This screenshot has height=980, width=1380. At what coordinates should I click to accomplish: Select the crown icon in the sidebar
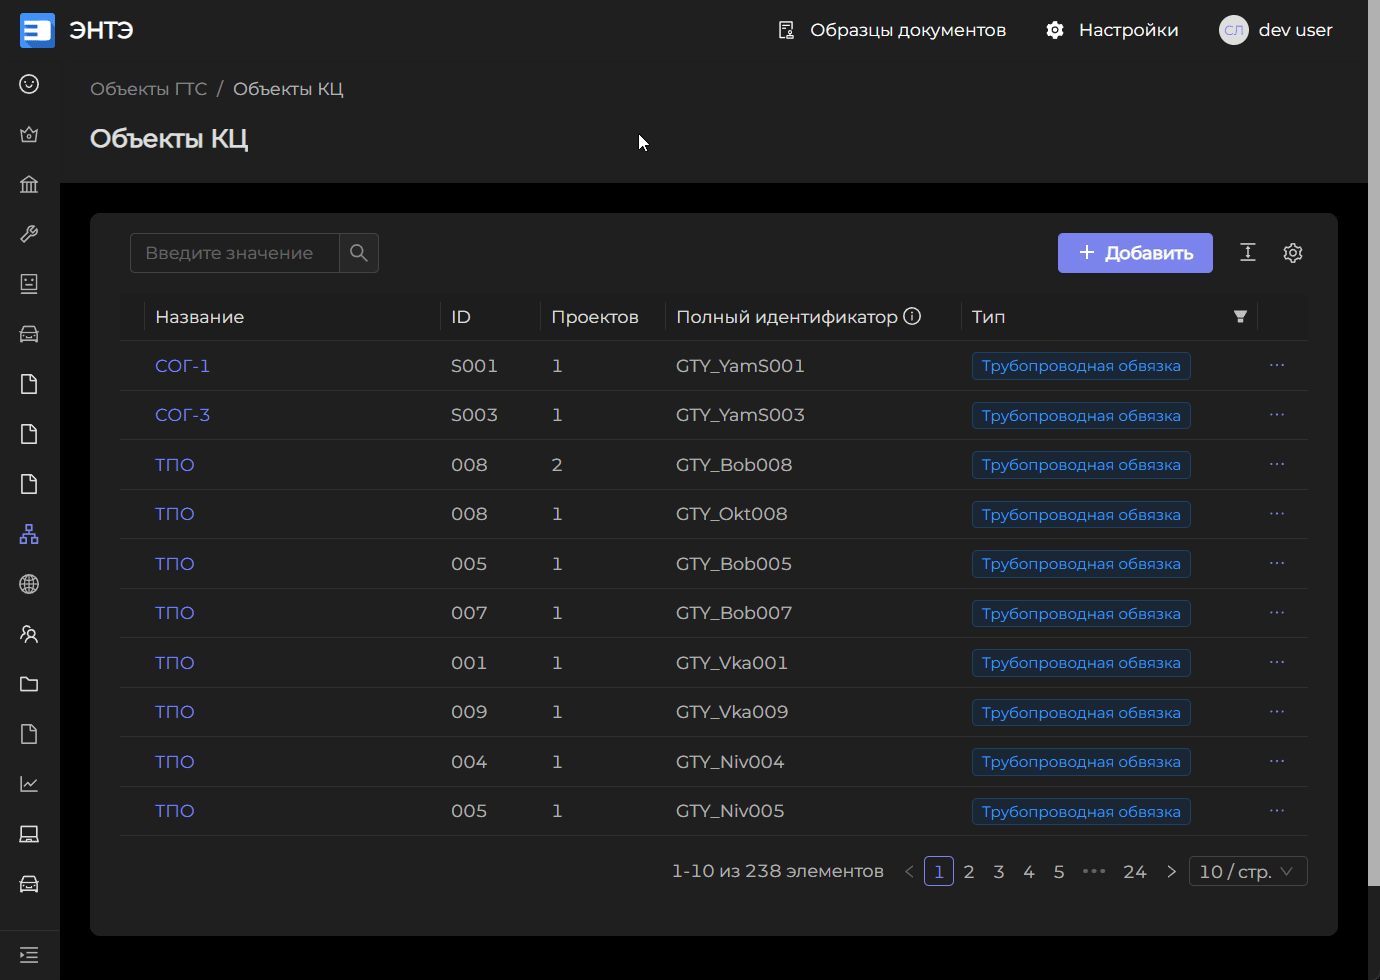click(29, 134)
